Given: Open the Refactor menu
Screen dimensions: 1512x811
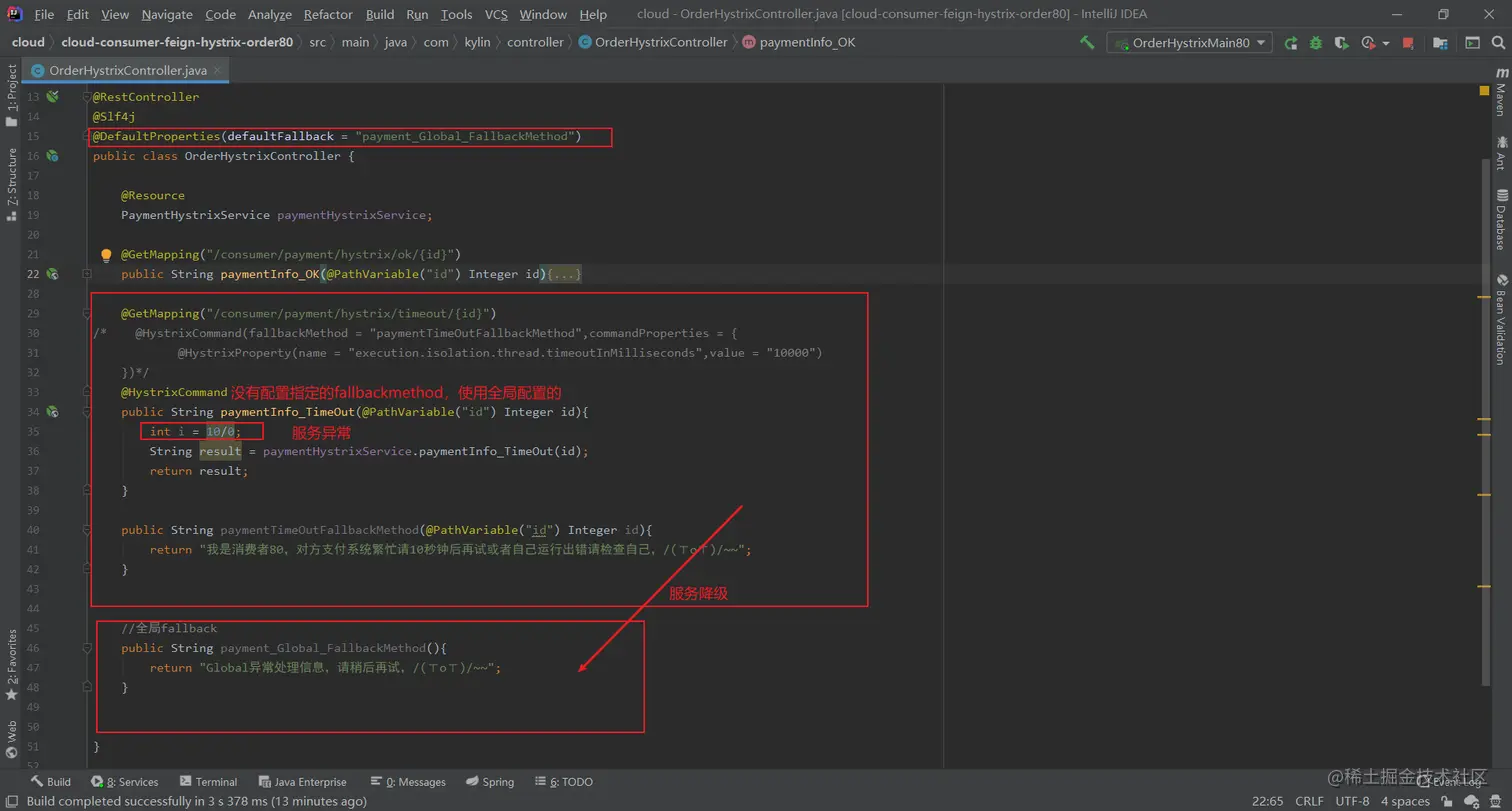Looking at the screenshot, I should coord(328,14).
